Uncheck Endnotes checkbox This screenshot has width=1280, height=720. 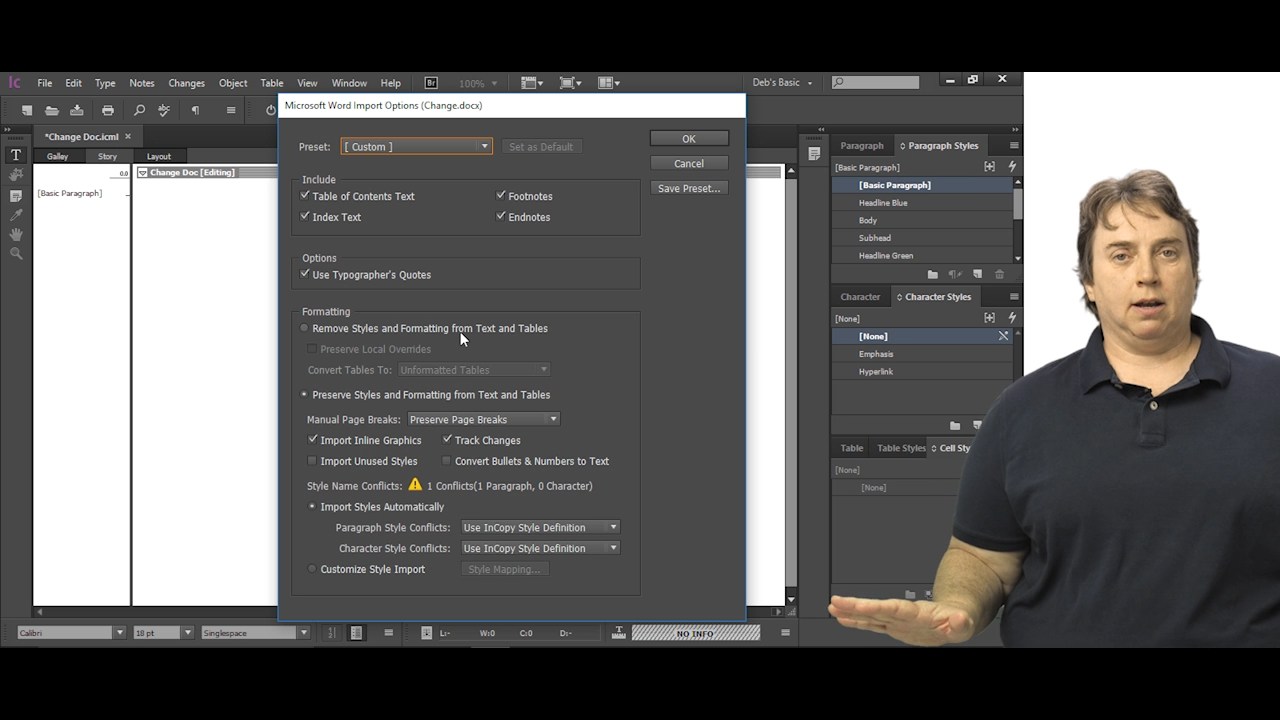click(501, 216)
